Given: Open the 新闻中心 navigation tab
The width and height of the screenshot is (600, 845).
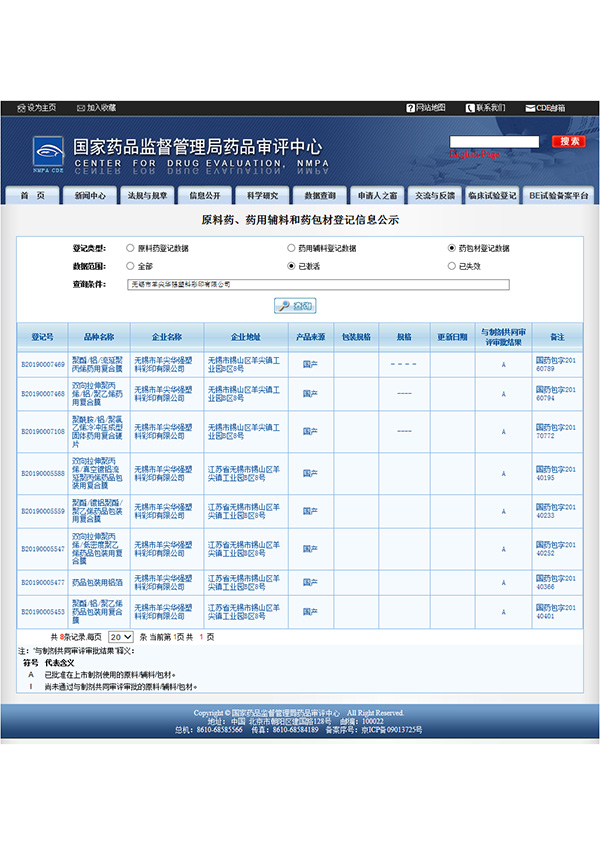Looking at the screenshot, I should (90, 196).
